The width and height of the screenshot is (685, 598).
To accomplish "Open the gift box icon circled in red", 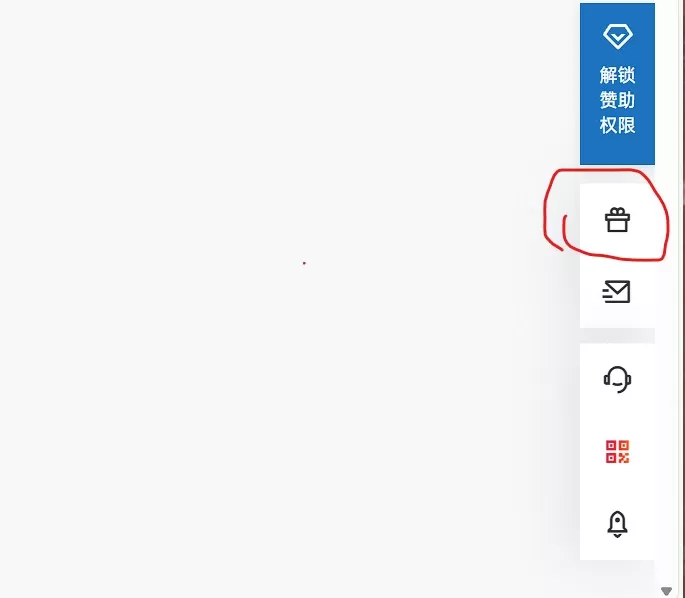I will click(x=617, y=220).
